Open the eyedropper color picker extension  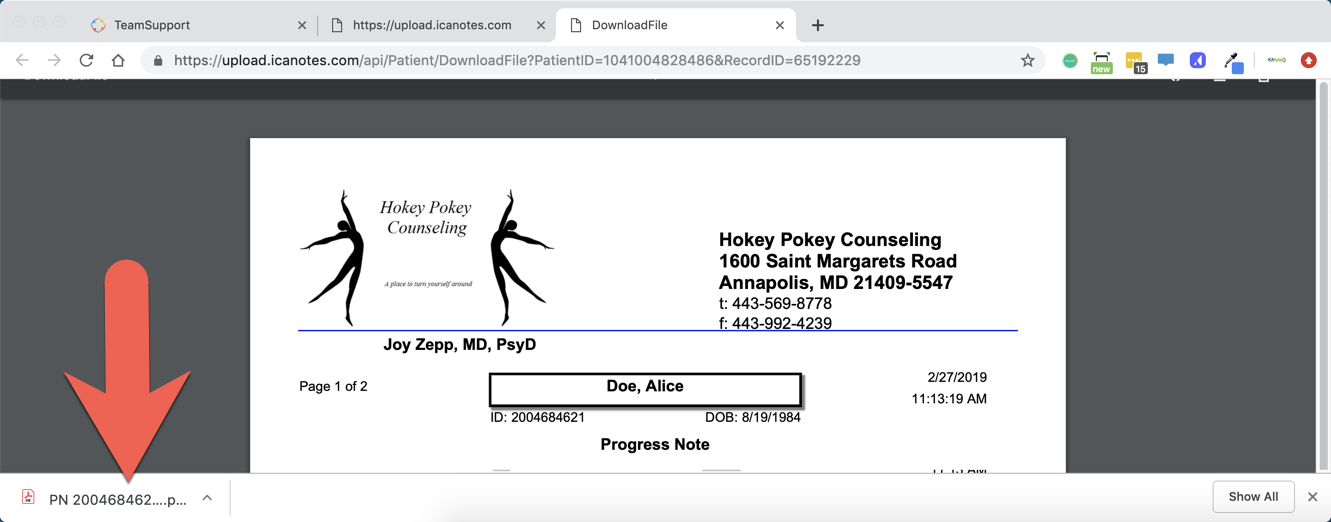click(x=1233, y=61)
